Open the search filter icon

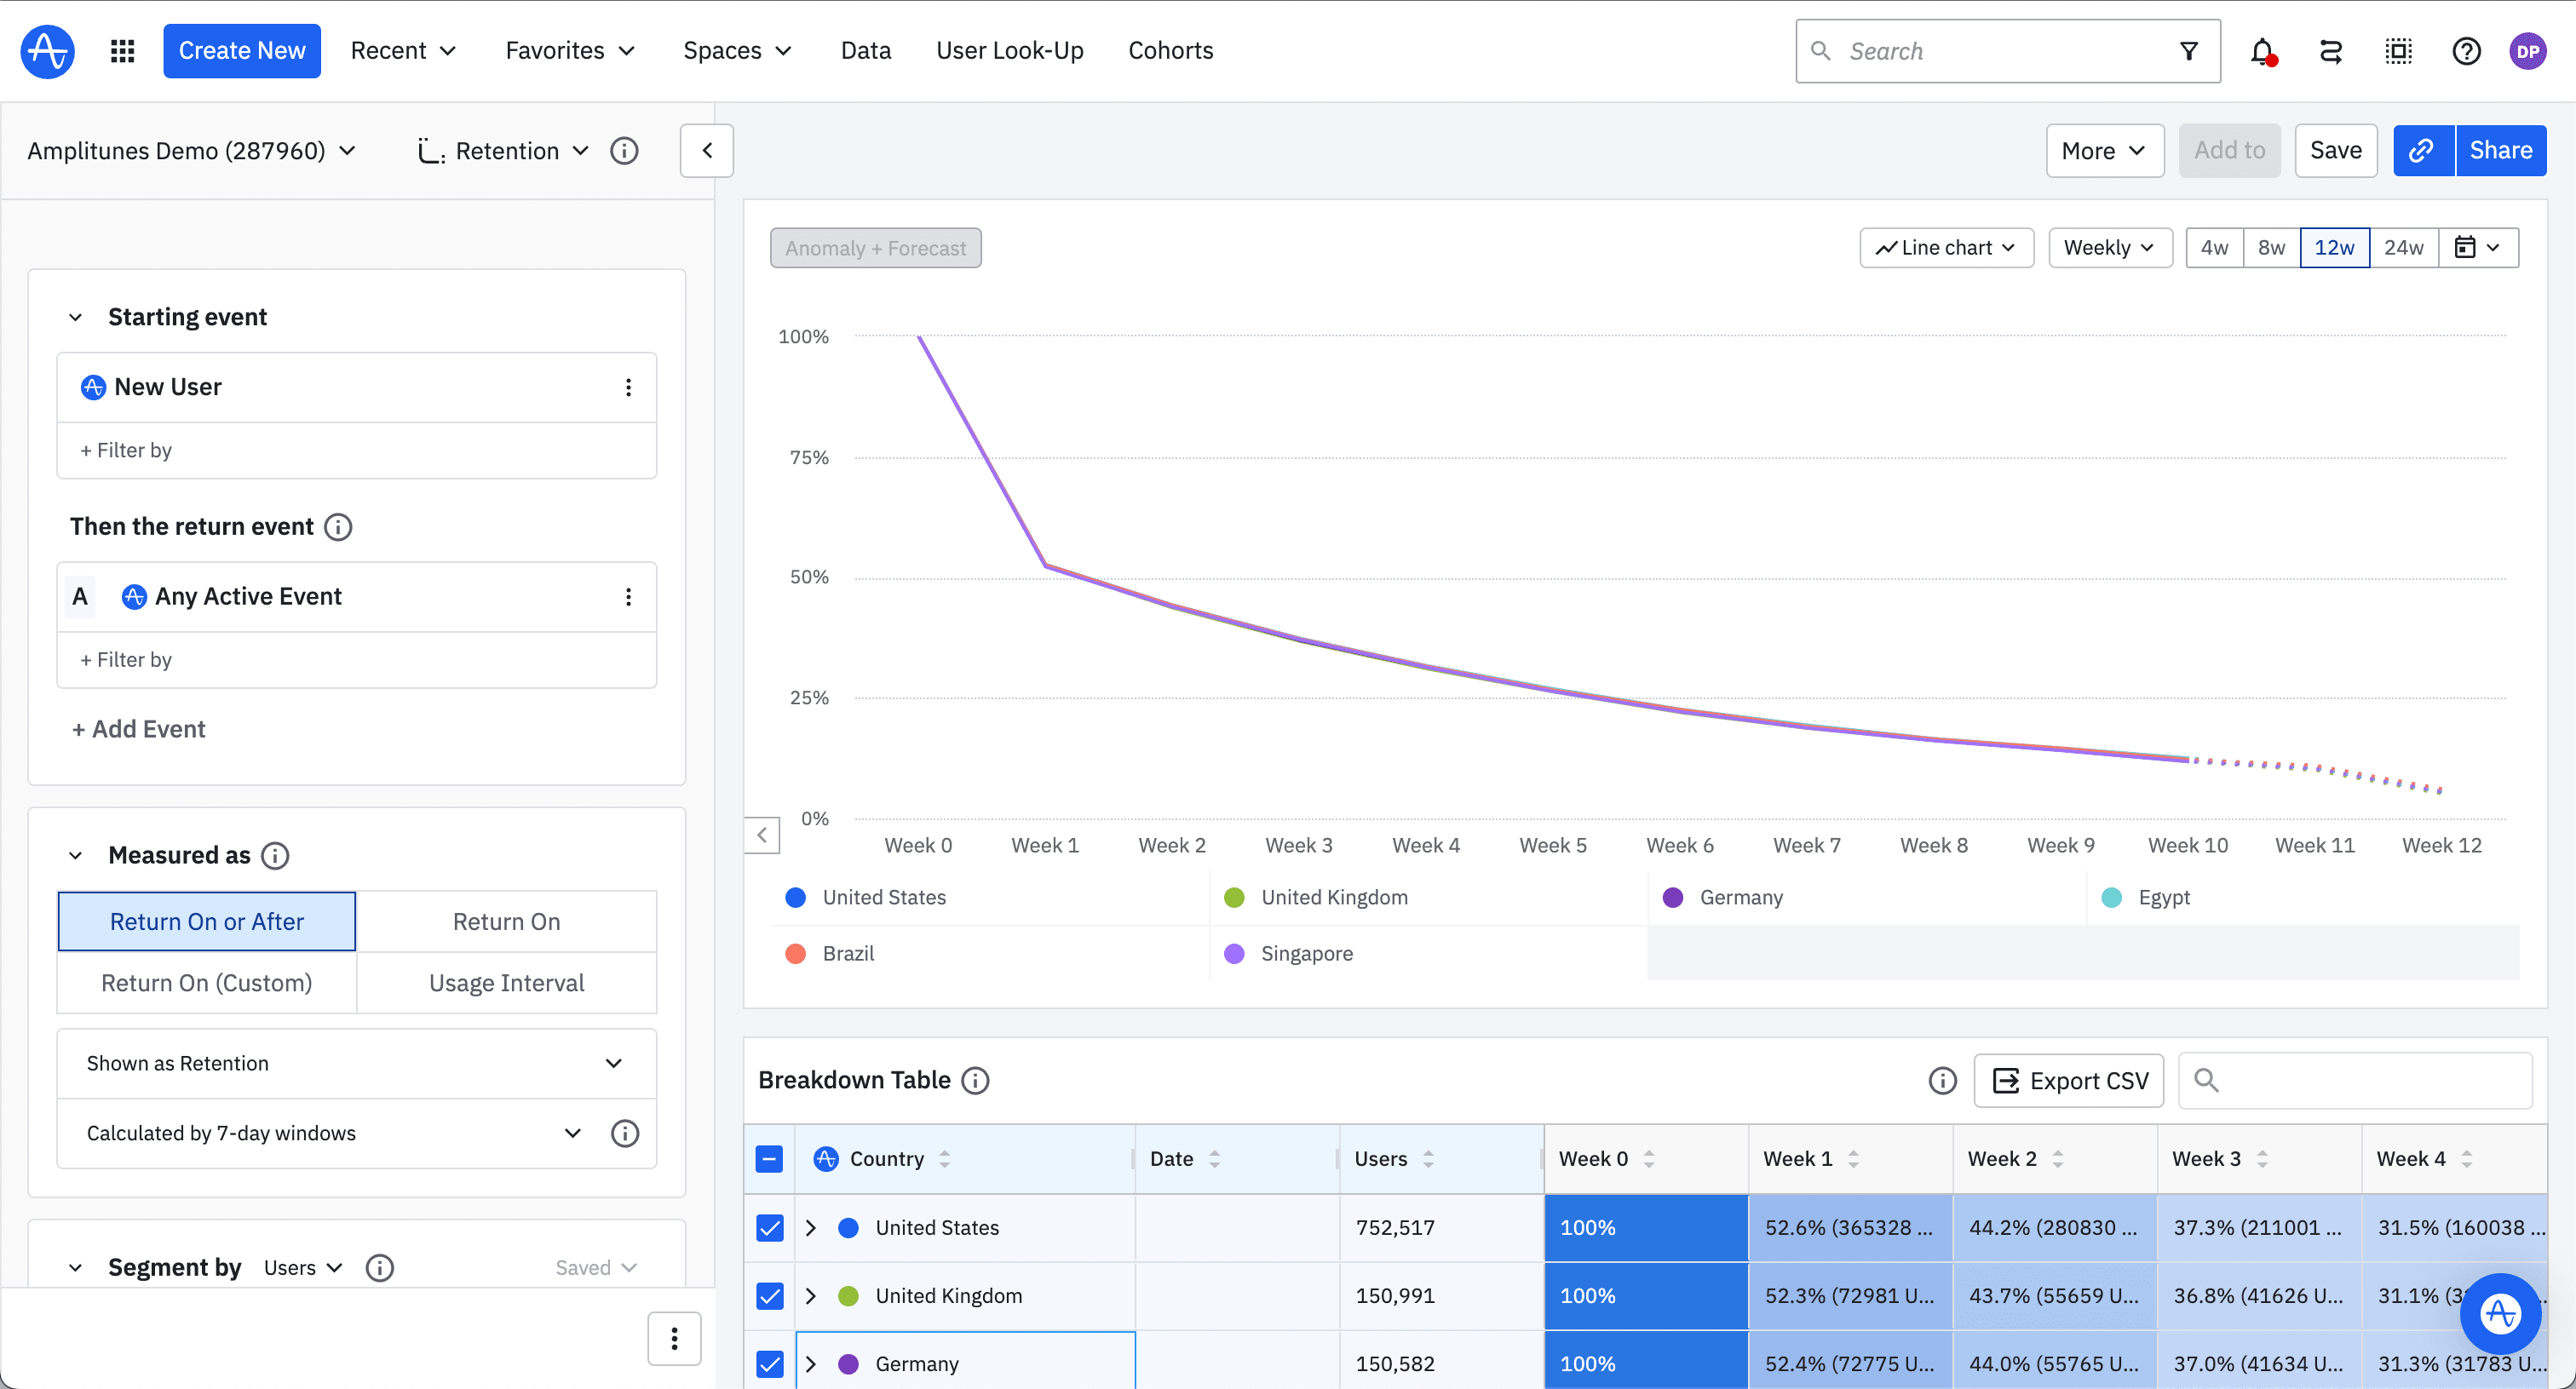[2189, 50]
